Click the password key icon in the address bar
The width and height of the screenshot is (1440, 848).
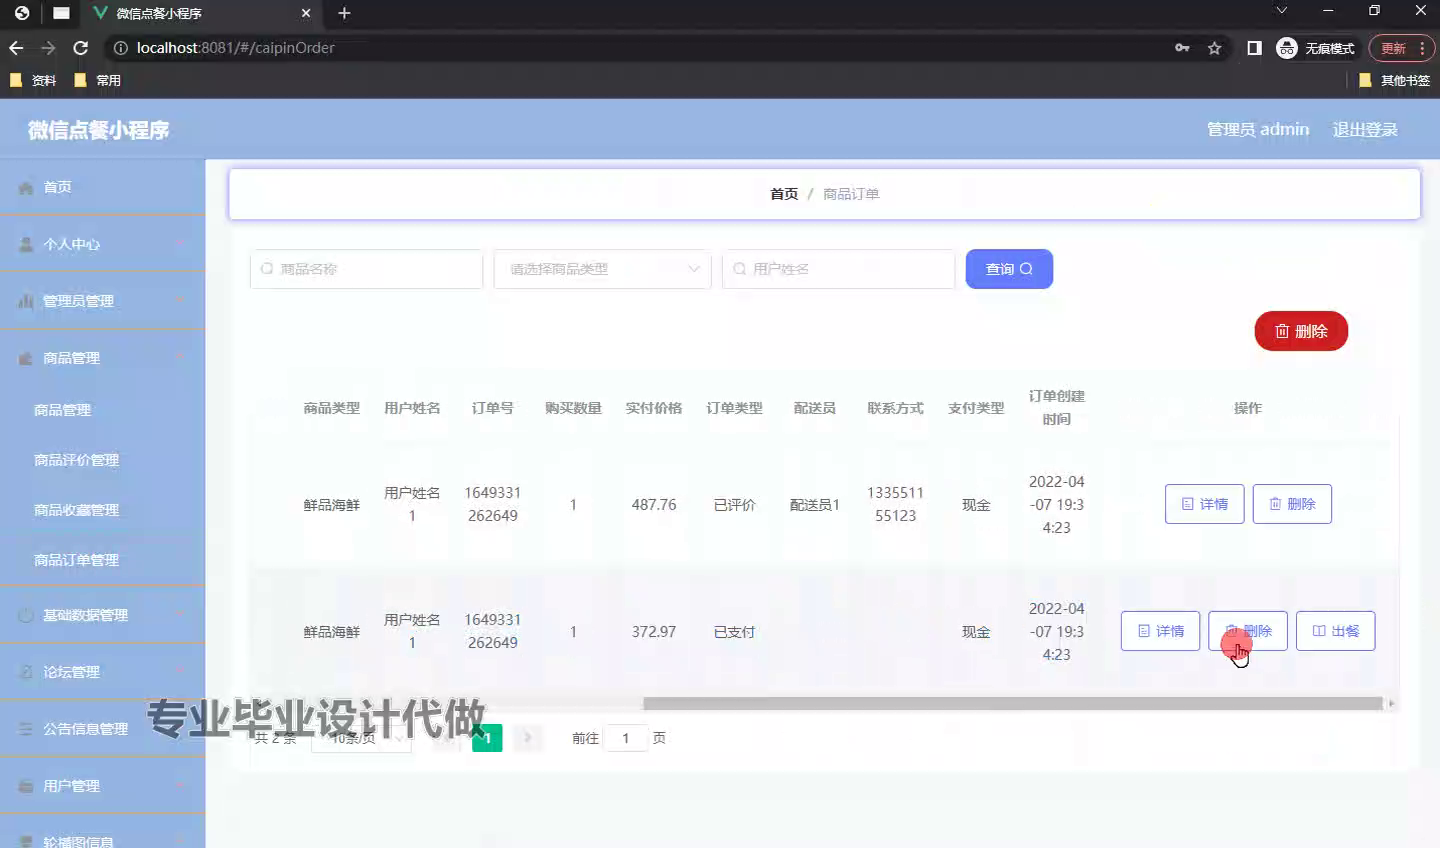point(1182,48)
